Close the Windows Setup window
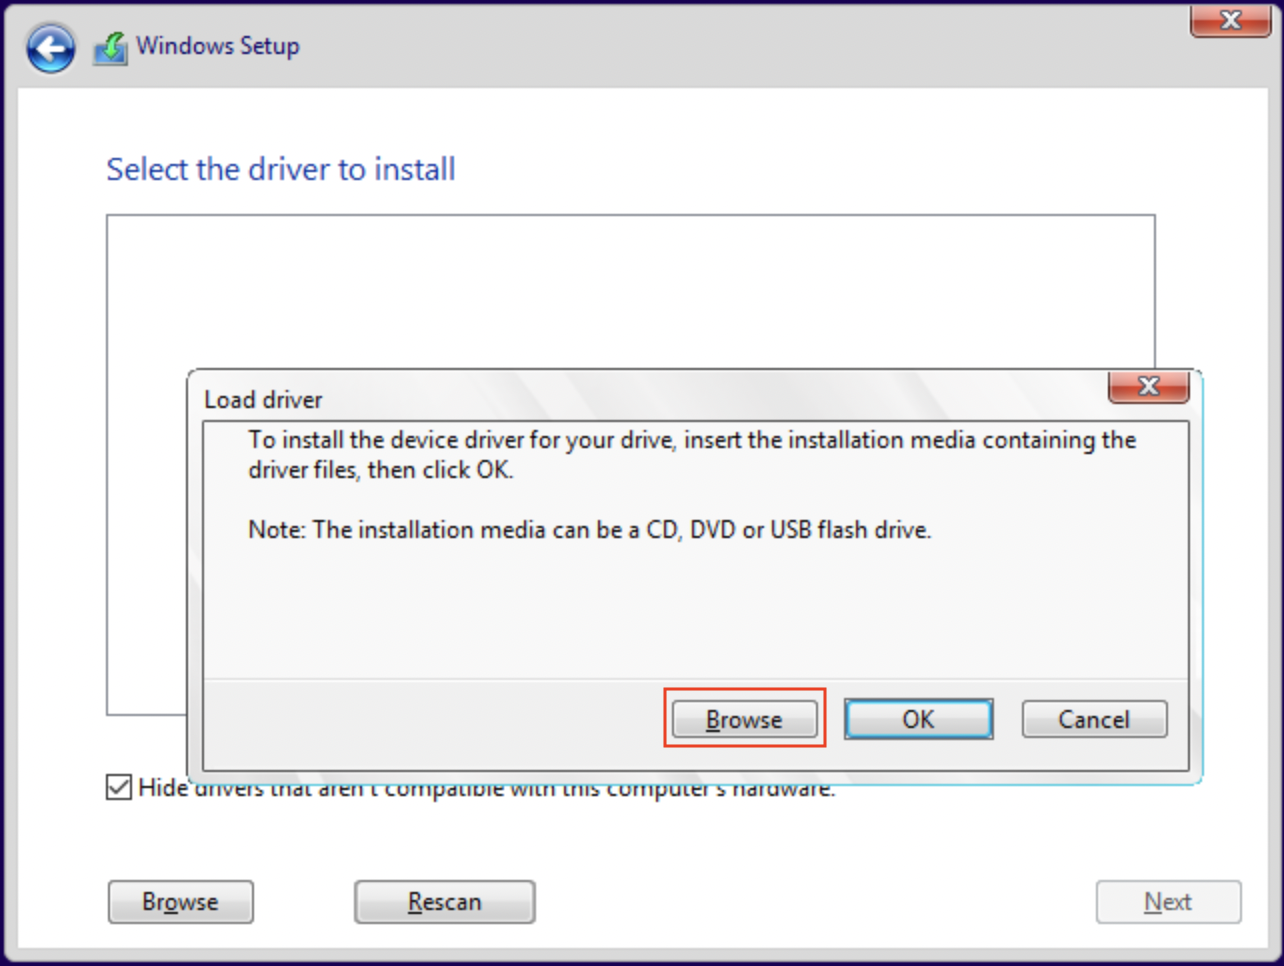Screen dimensions: 1284x966 pos(1230,21)
